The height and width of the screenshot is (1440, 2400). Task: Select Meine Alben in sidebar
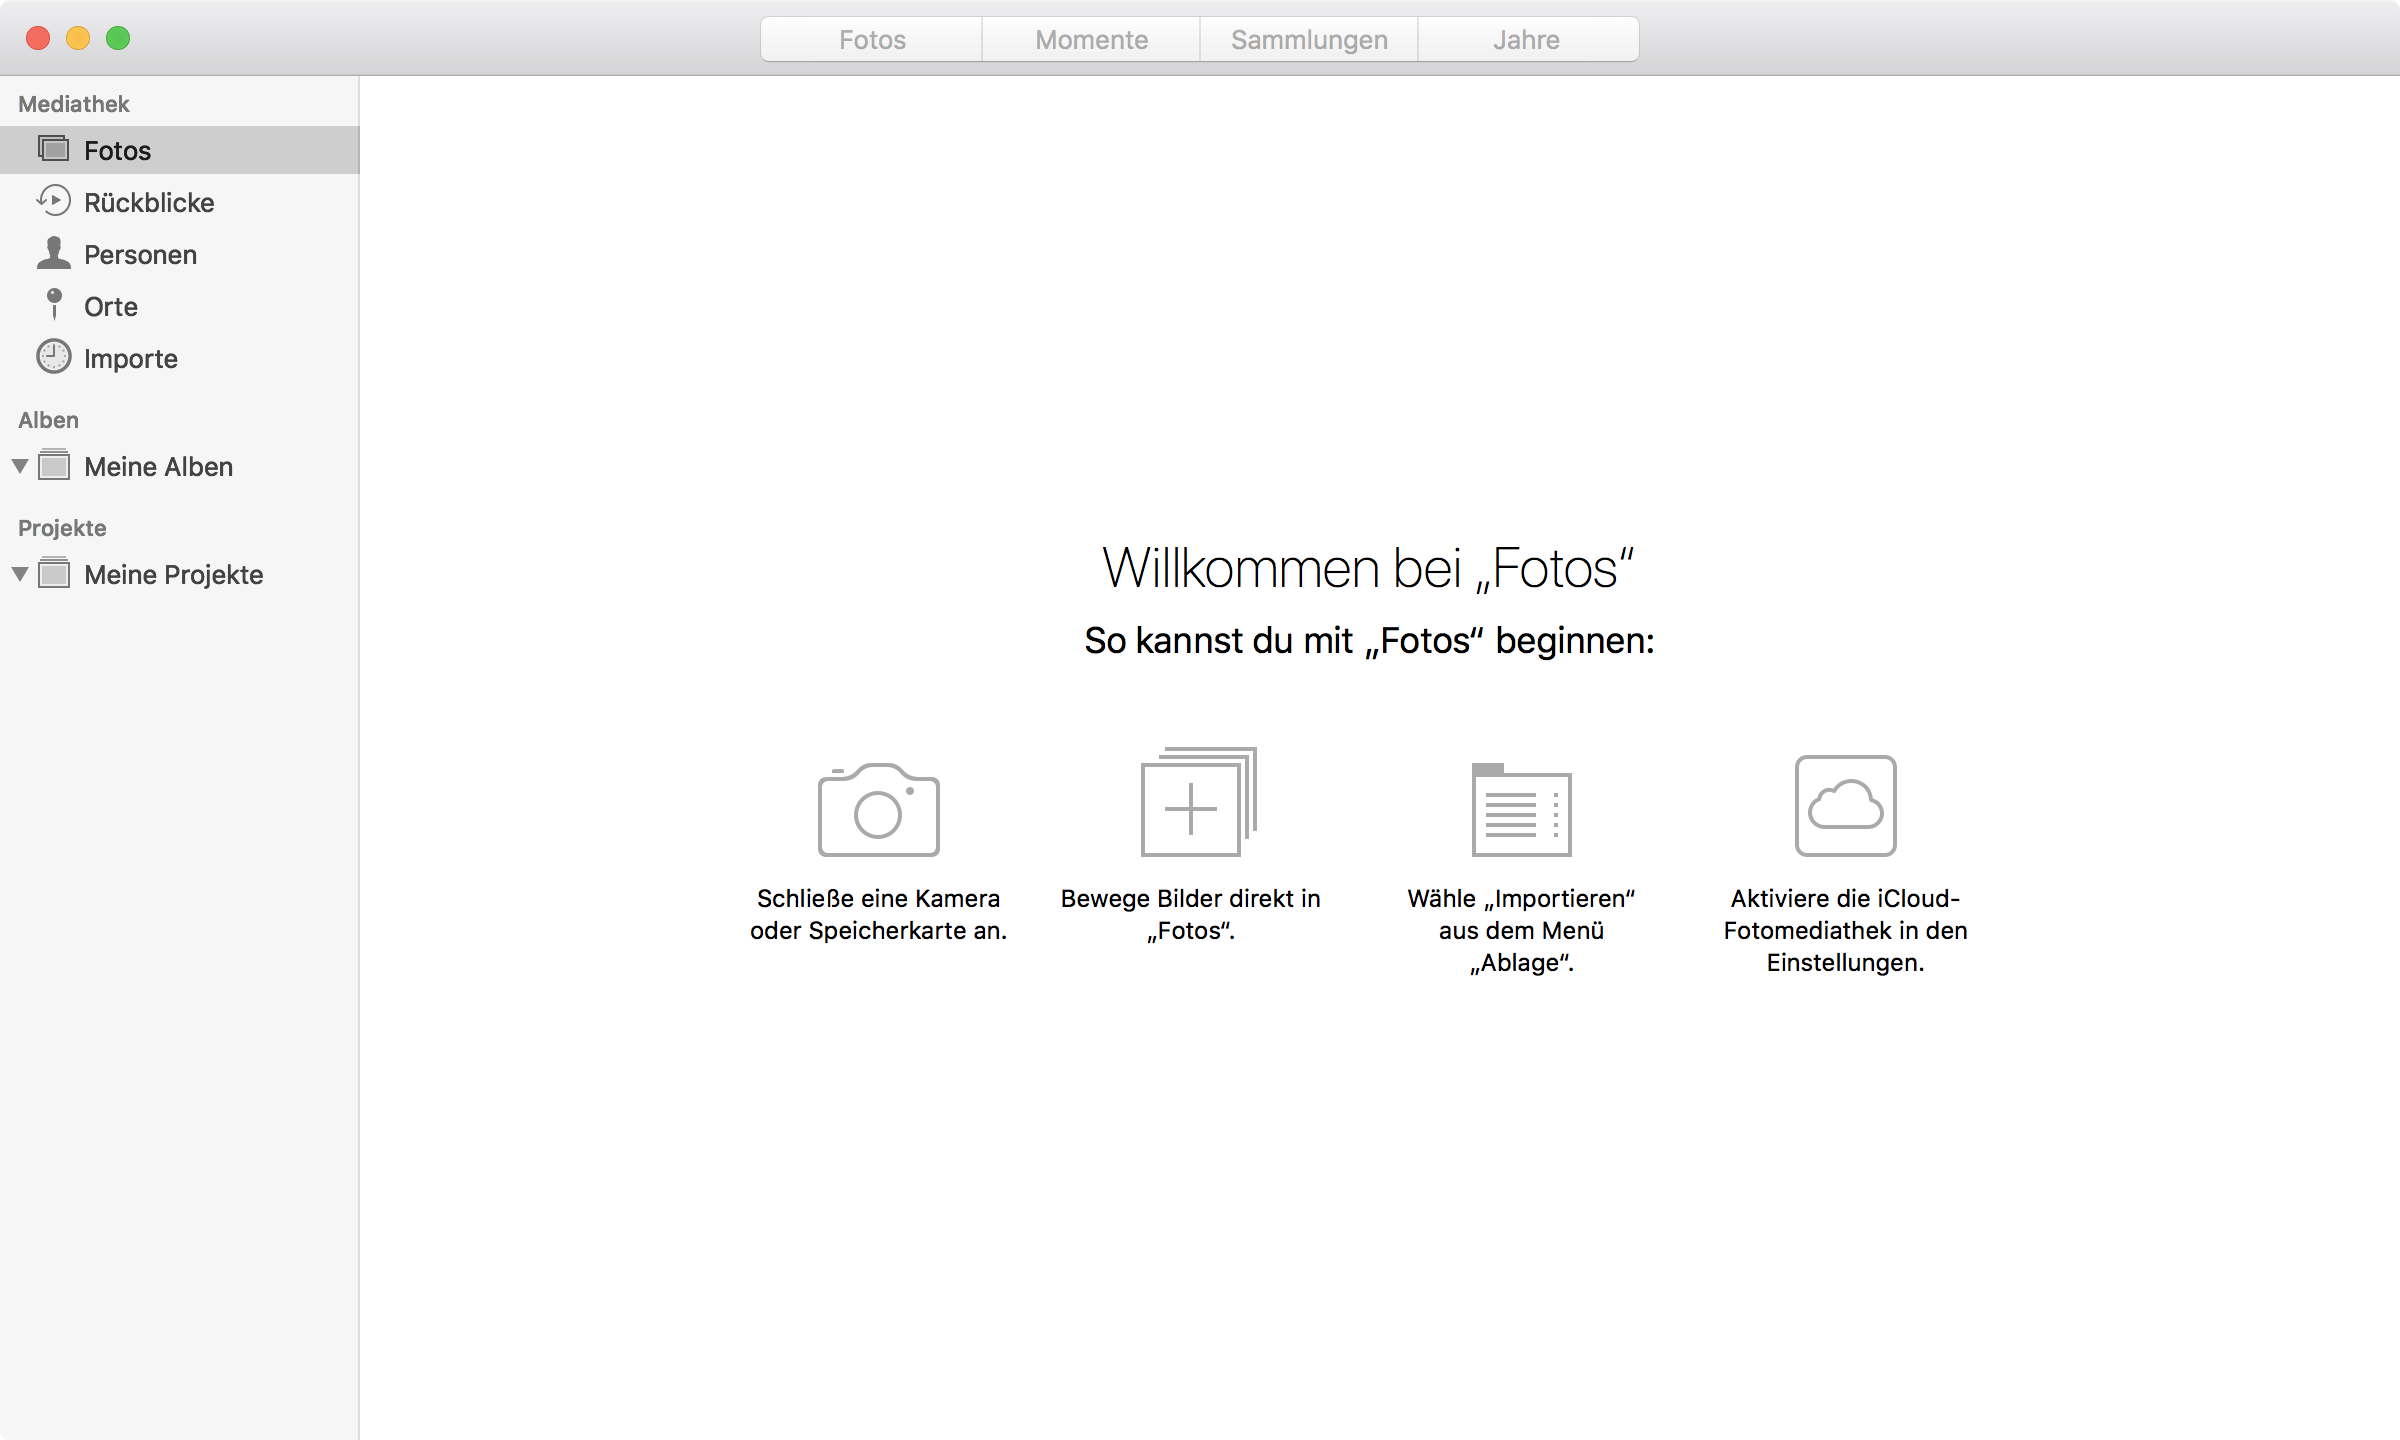click(x=158, y=467)
